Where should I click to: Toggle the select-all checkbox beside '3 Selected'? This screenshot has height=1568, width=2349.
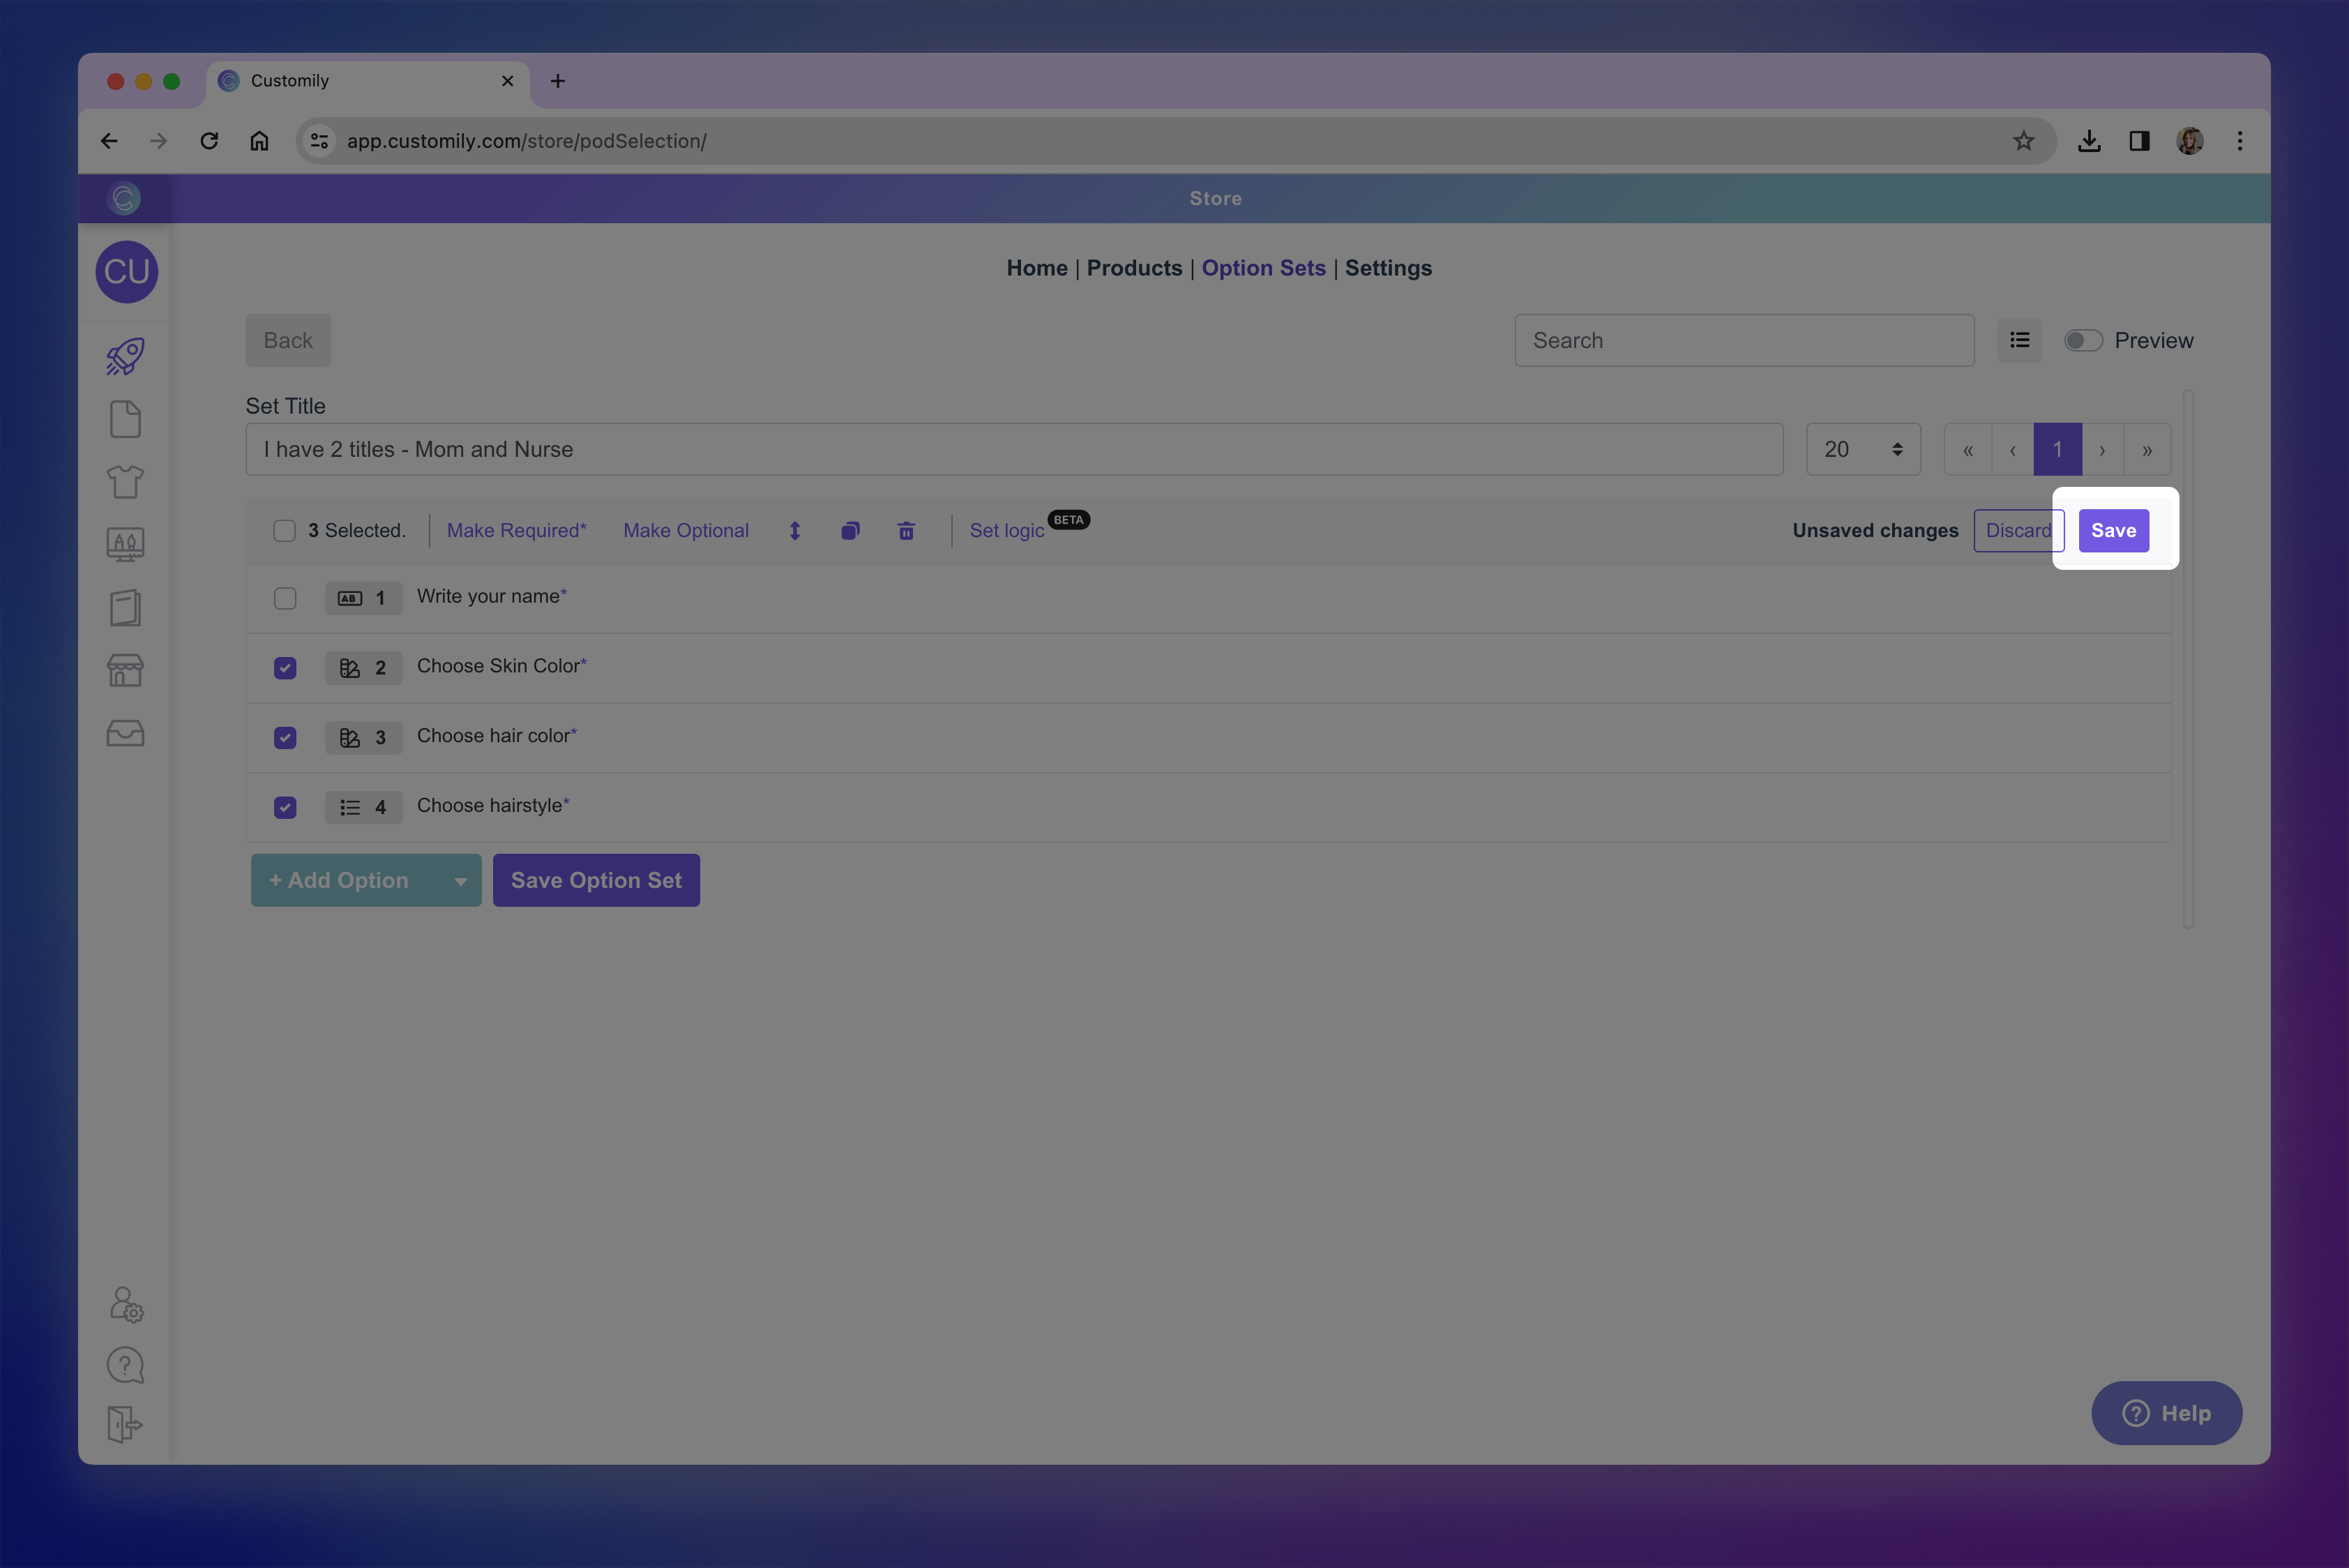point(284,531)
